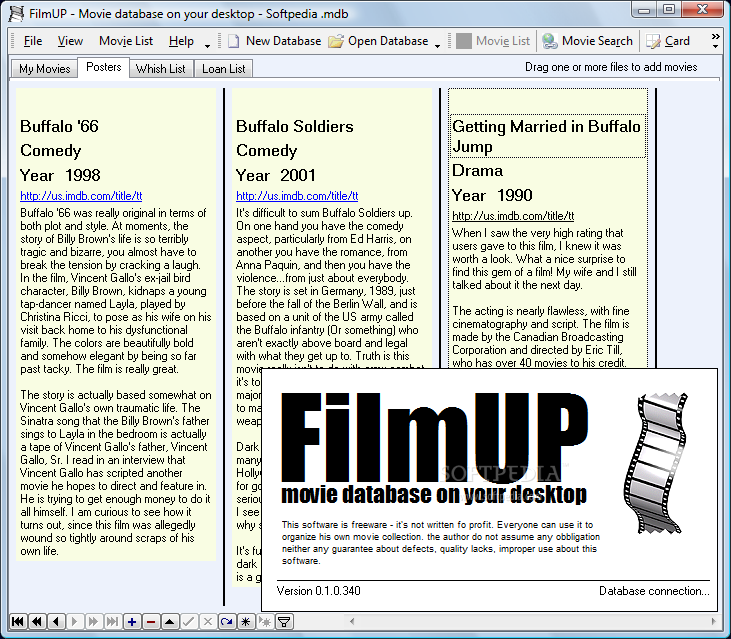
Task: Click the Open Database folder icon
Action: pyautogui.click(x=336, y=41)
